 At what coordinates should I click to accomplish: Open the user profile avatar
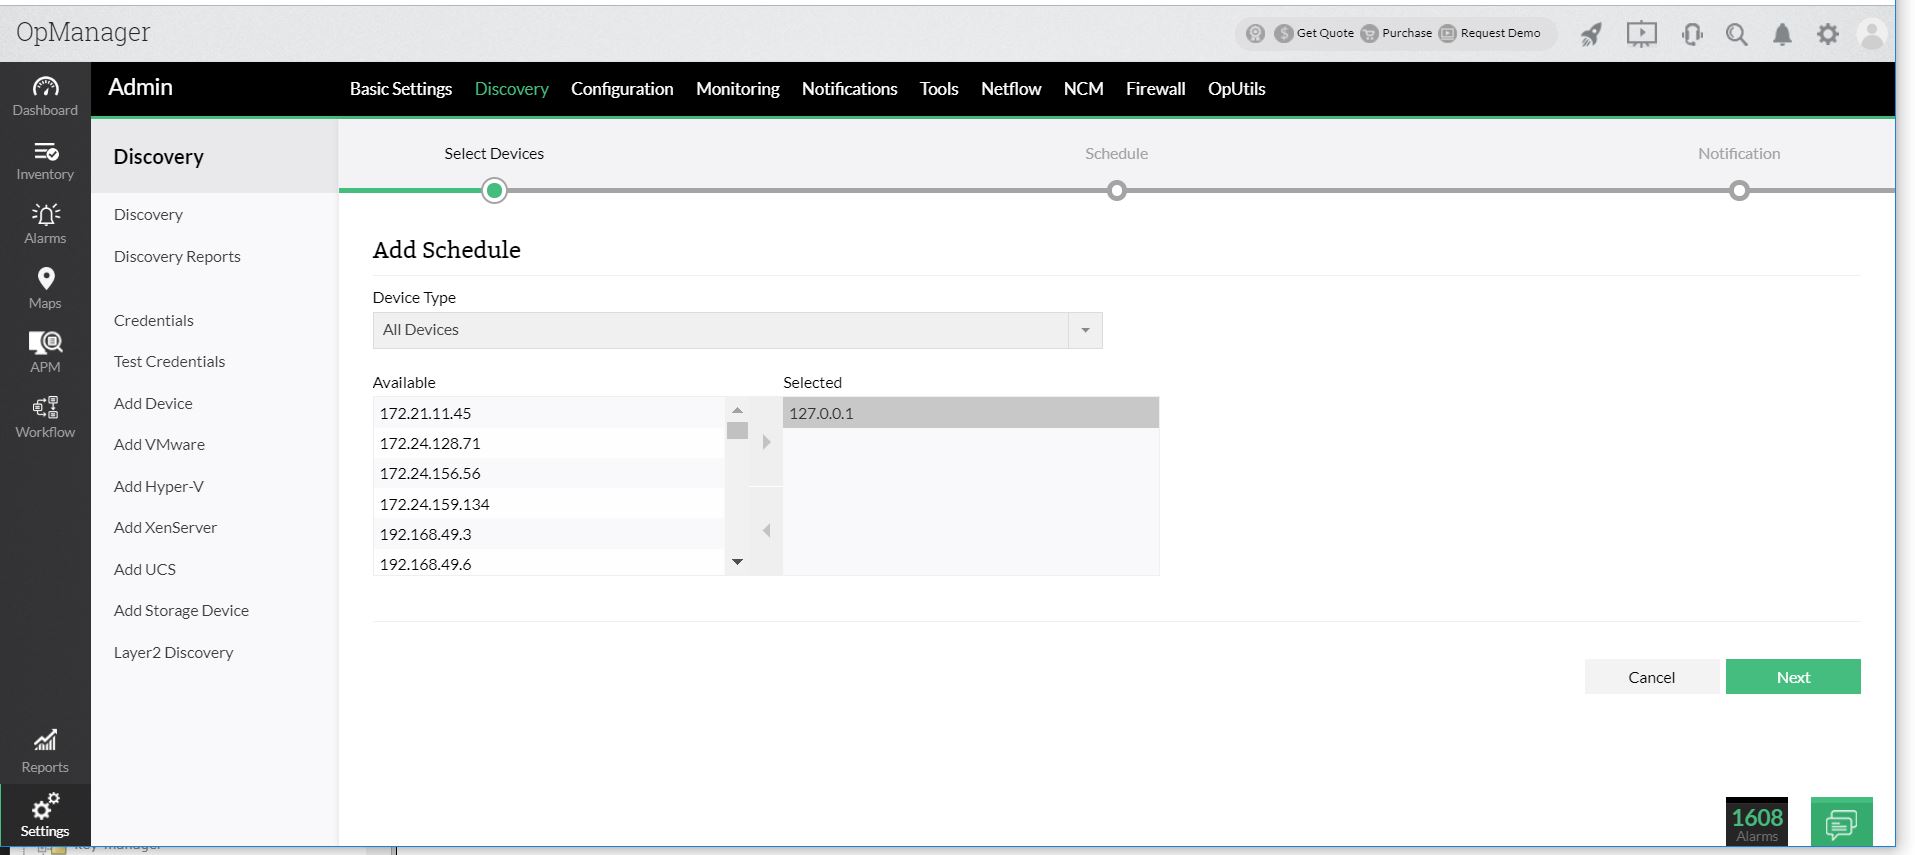(x=1871, y=34)
